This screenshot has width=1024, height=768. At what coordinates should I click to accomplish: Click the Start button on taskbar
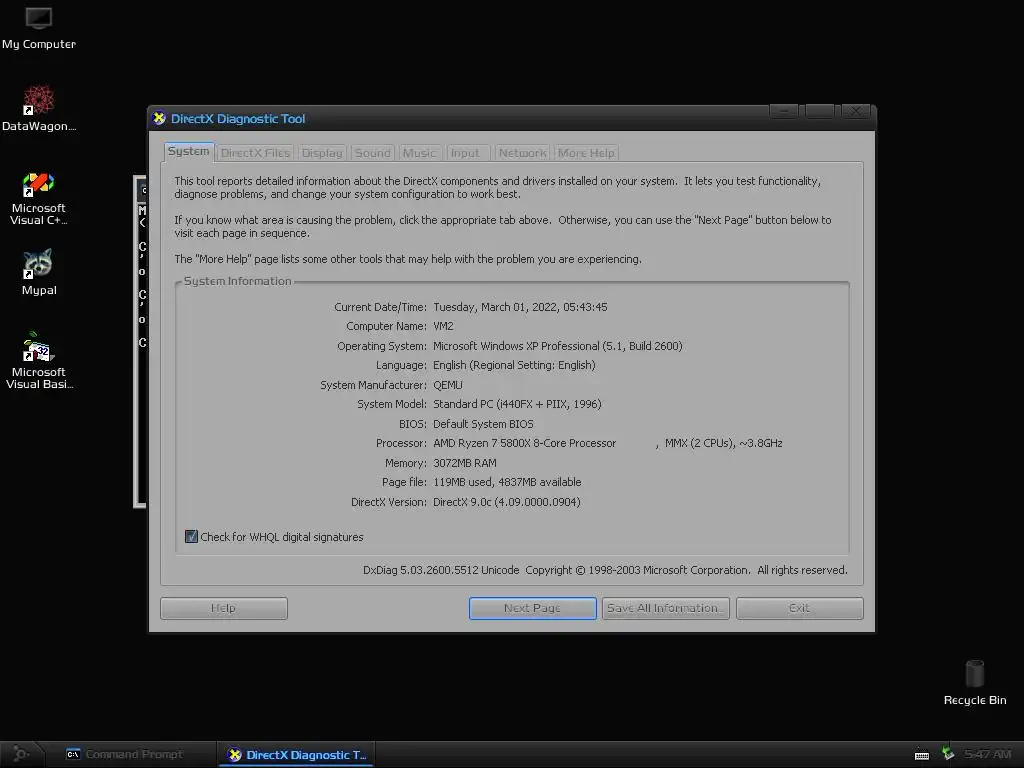tap(21, 754)
